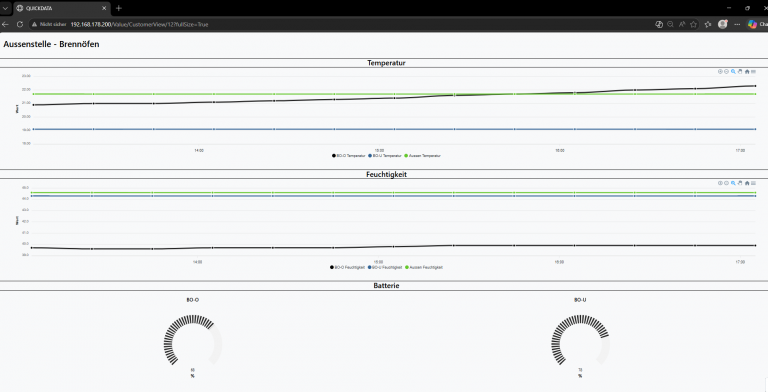The height and width of the screenshot is (392, 768).
Task: Open browser settings and more menu
Action: [737, 24]
